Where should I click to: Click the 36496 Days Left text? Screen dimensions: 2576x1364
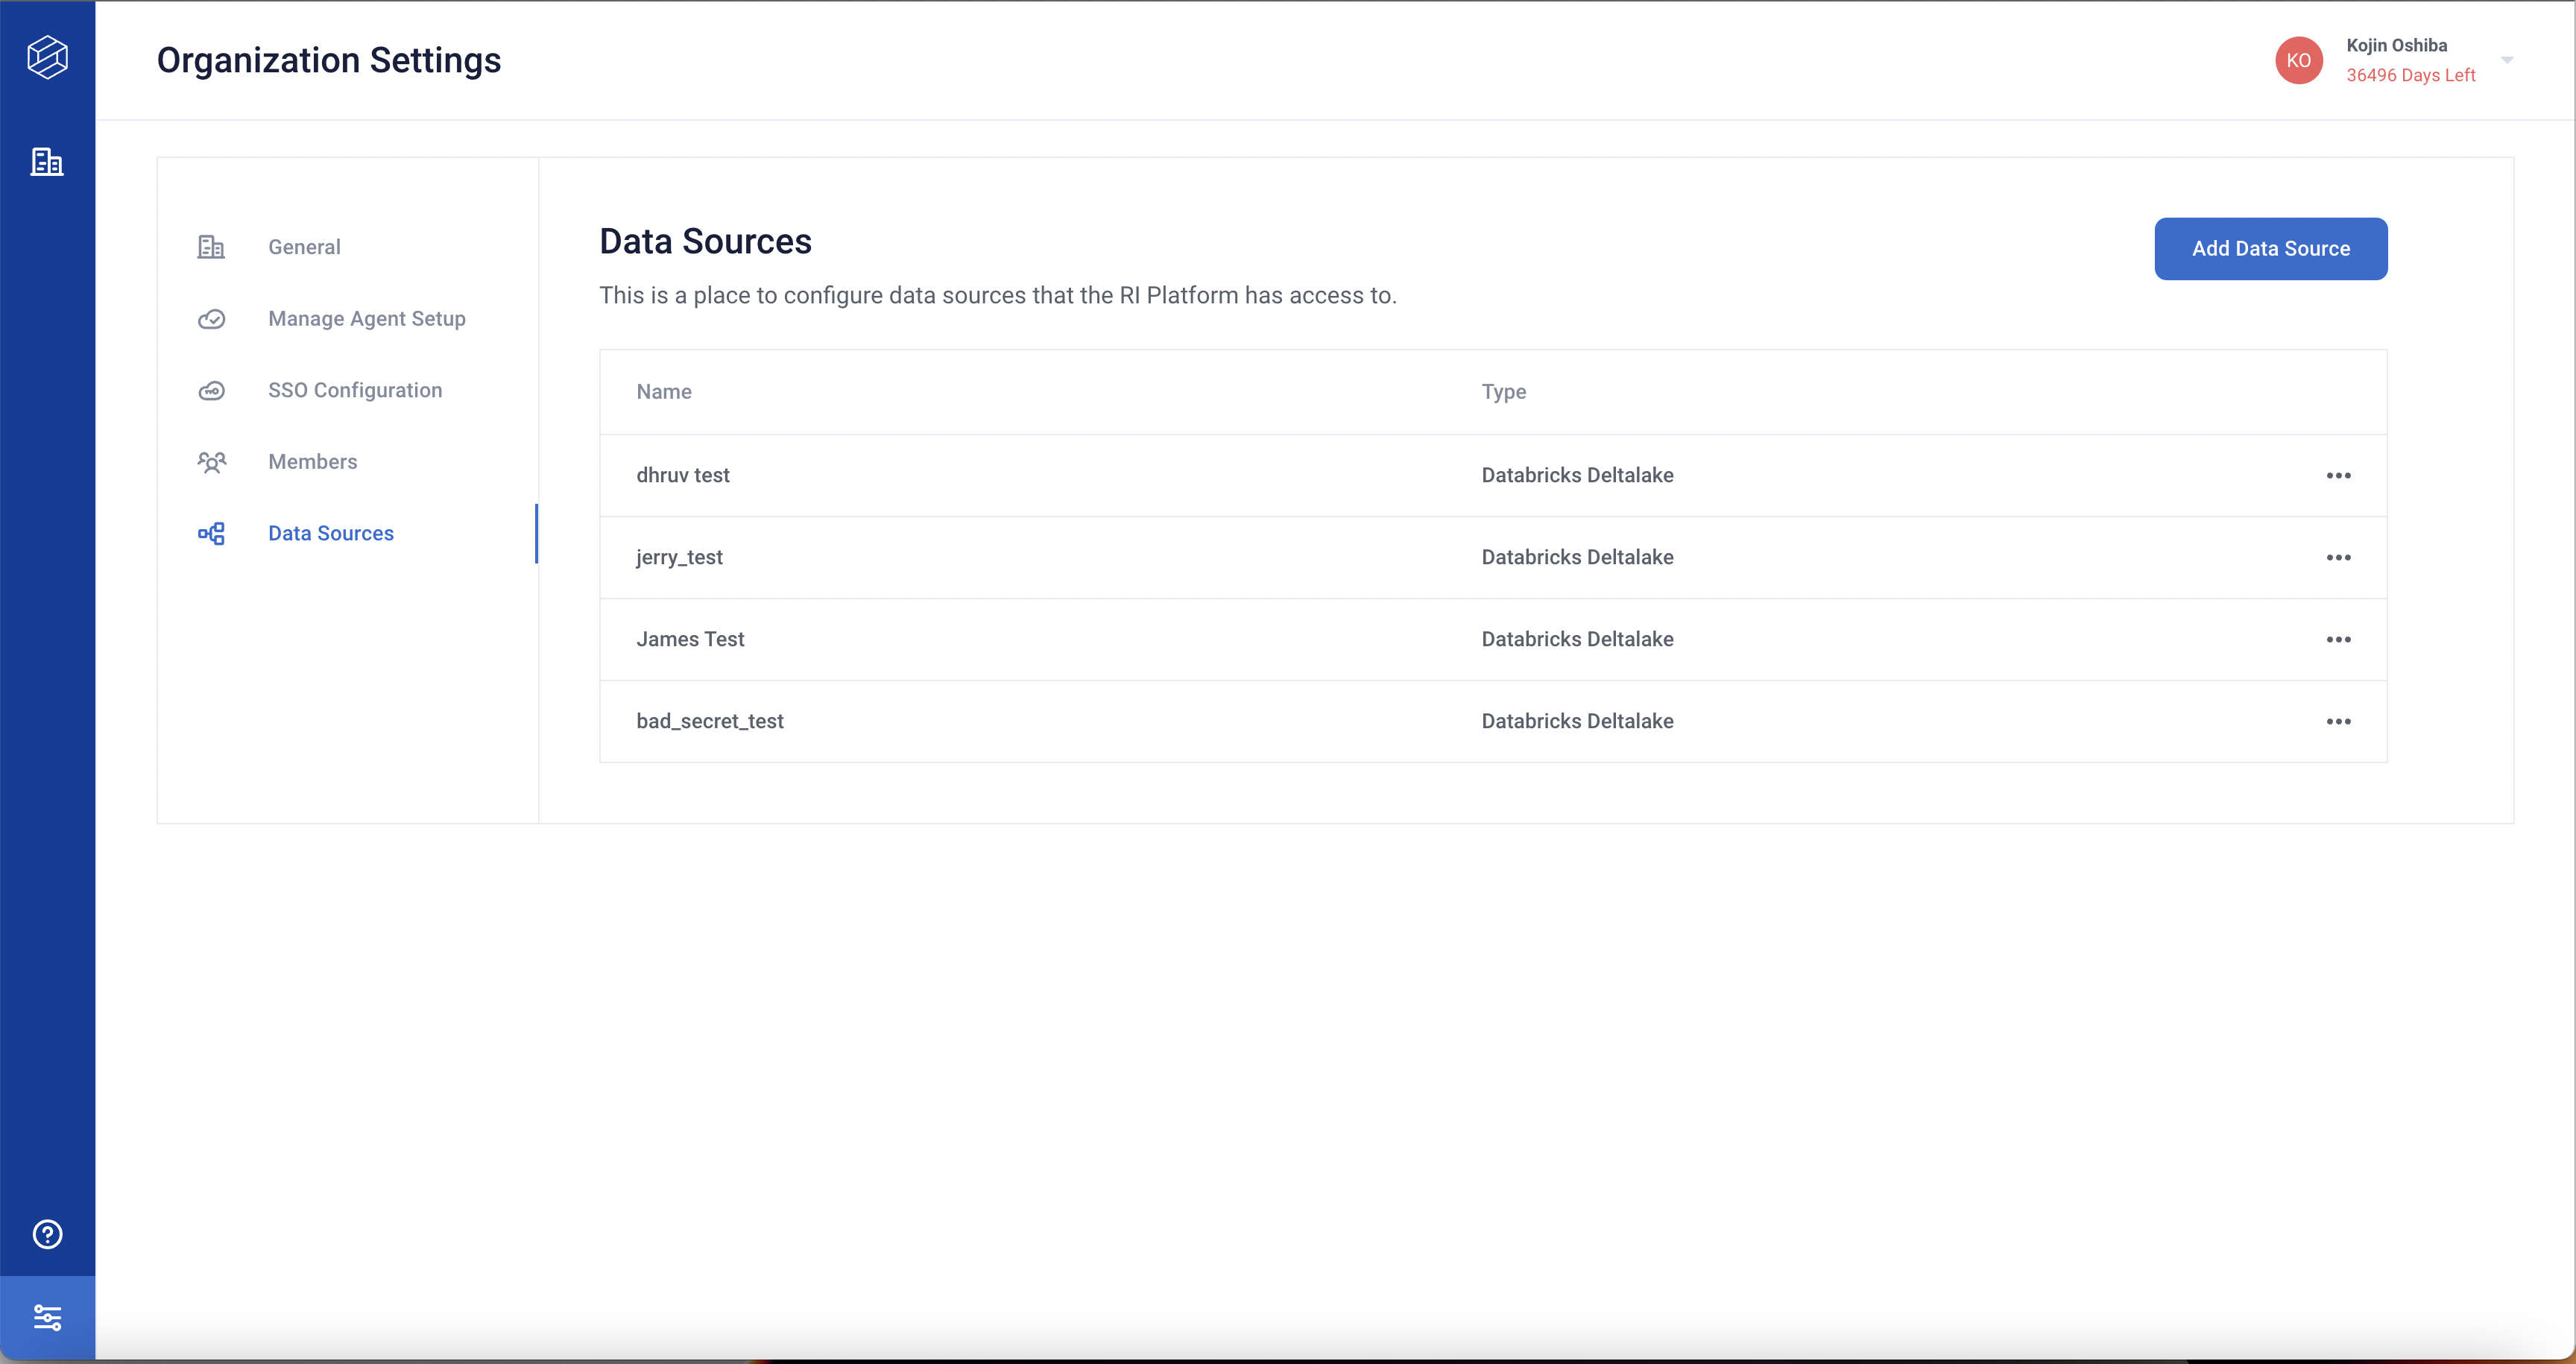coord(2410,75)
